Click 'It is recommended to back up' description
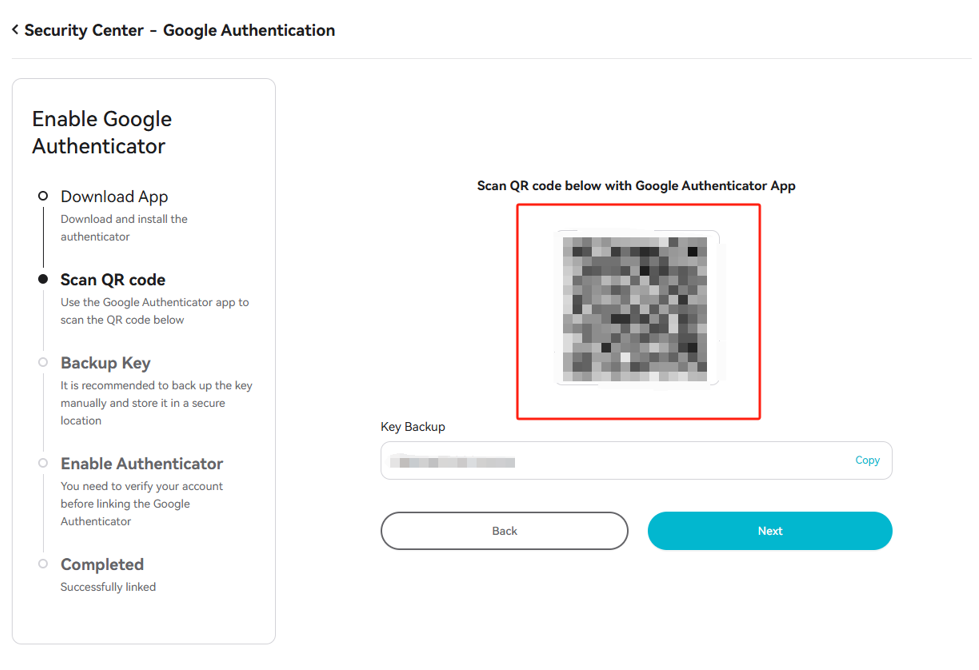 [157, 403]
